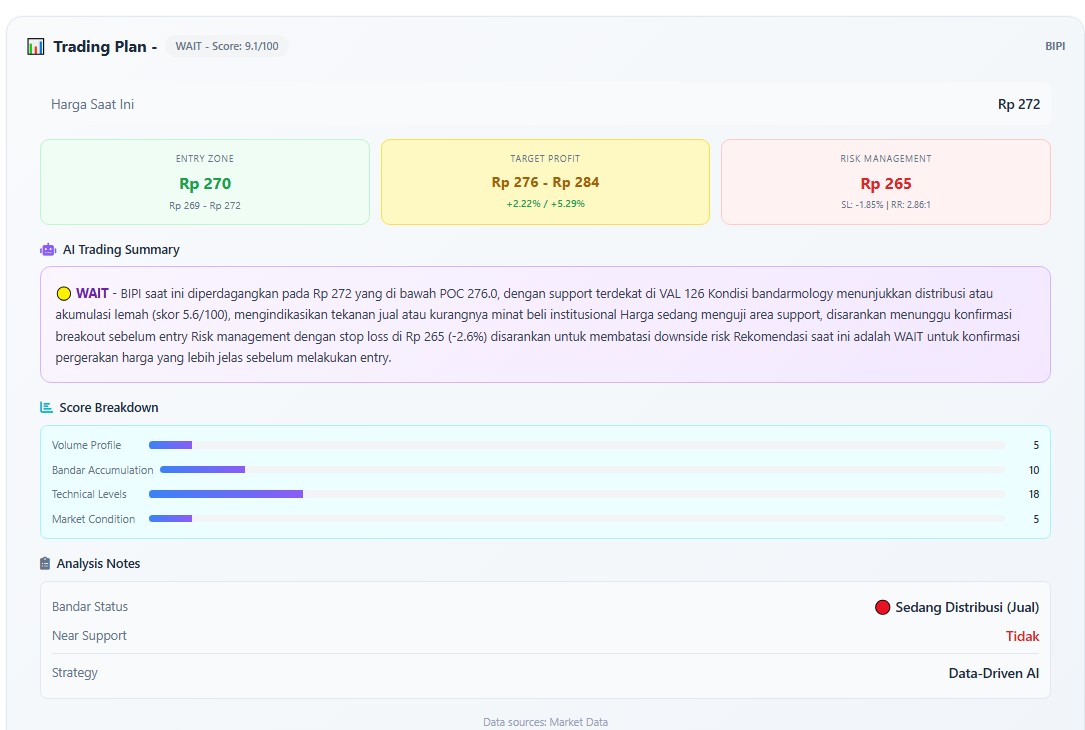Click the red Sedang Distribusi indicator dot
The width and height of the screenshot is (1085, 730).
click(x=882, y=607)
